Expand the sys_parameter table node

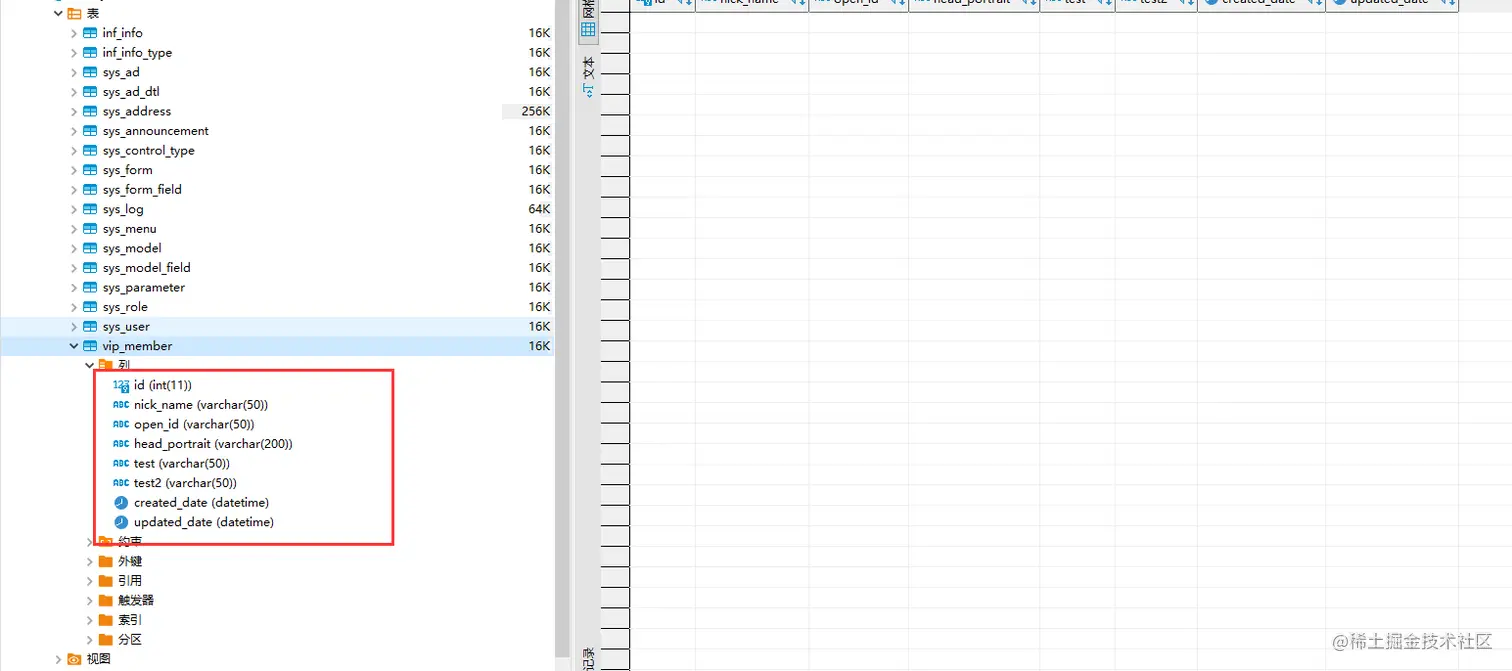click(x=74, y=287)
